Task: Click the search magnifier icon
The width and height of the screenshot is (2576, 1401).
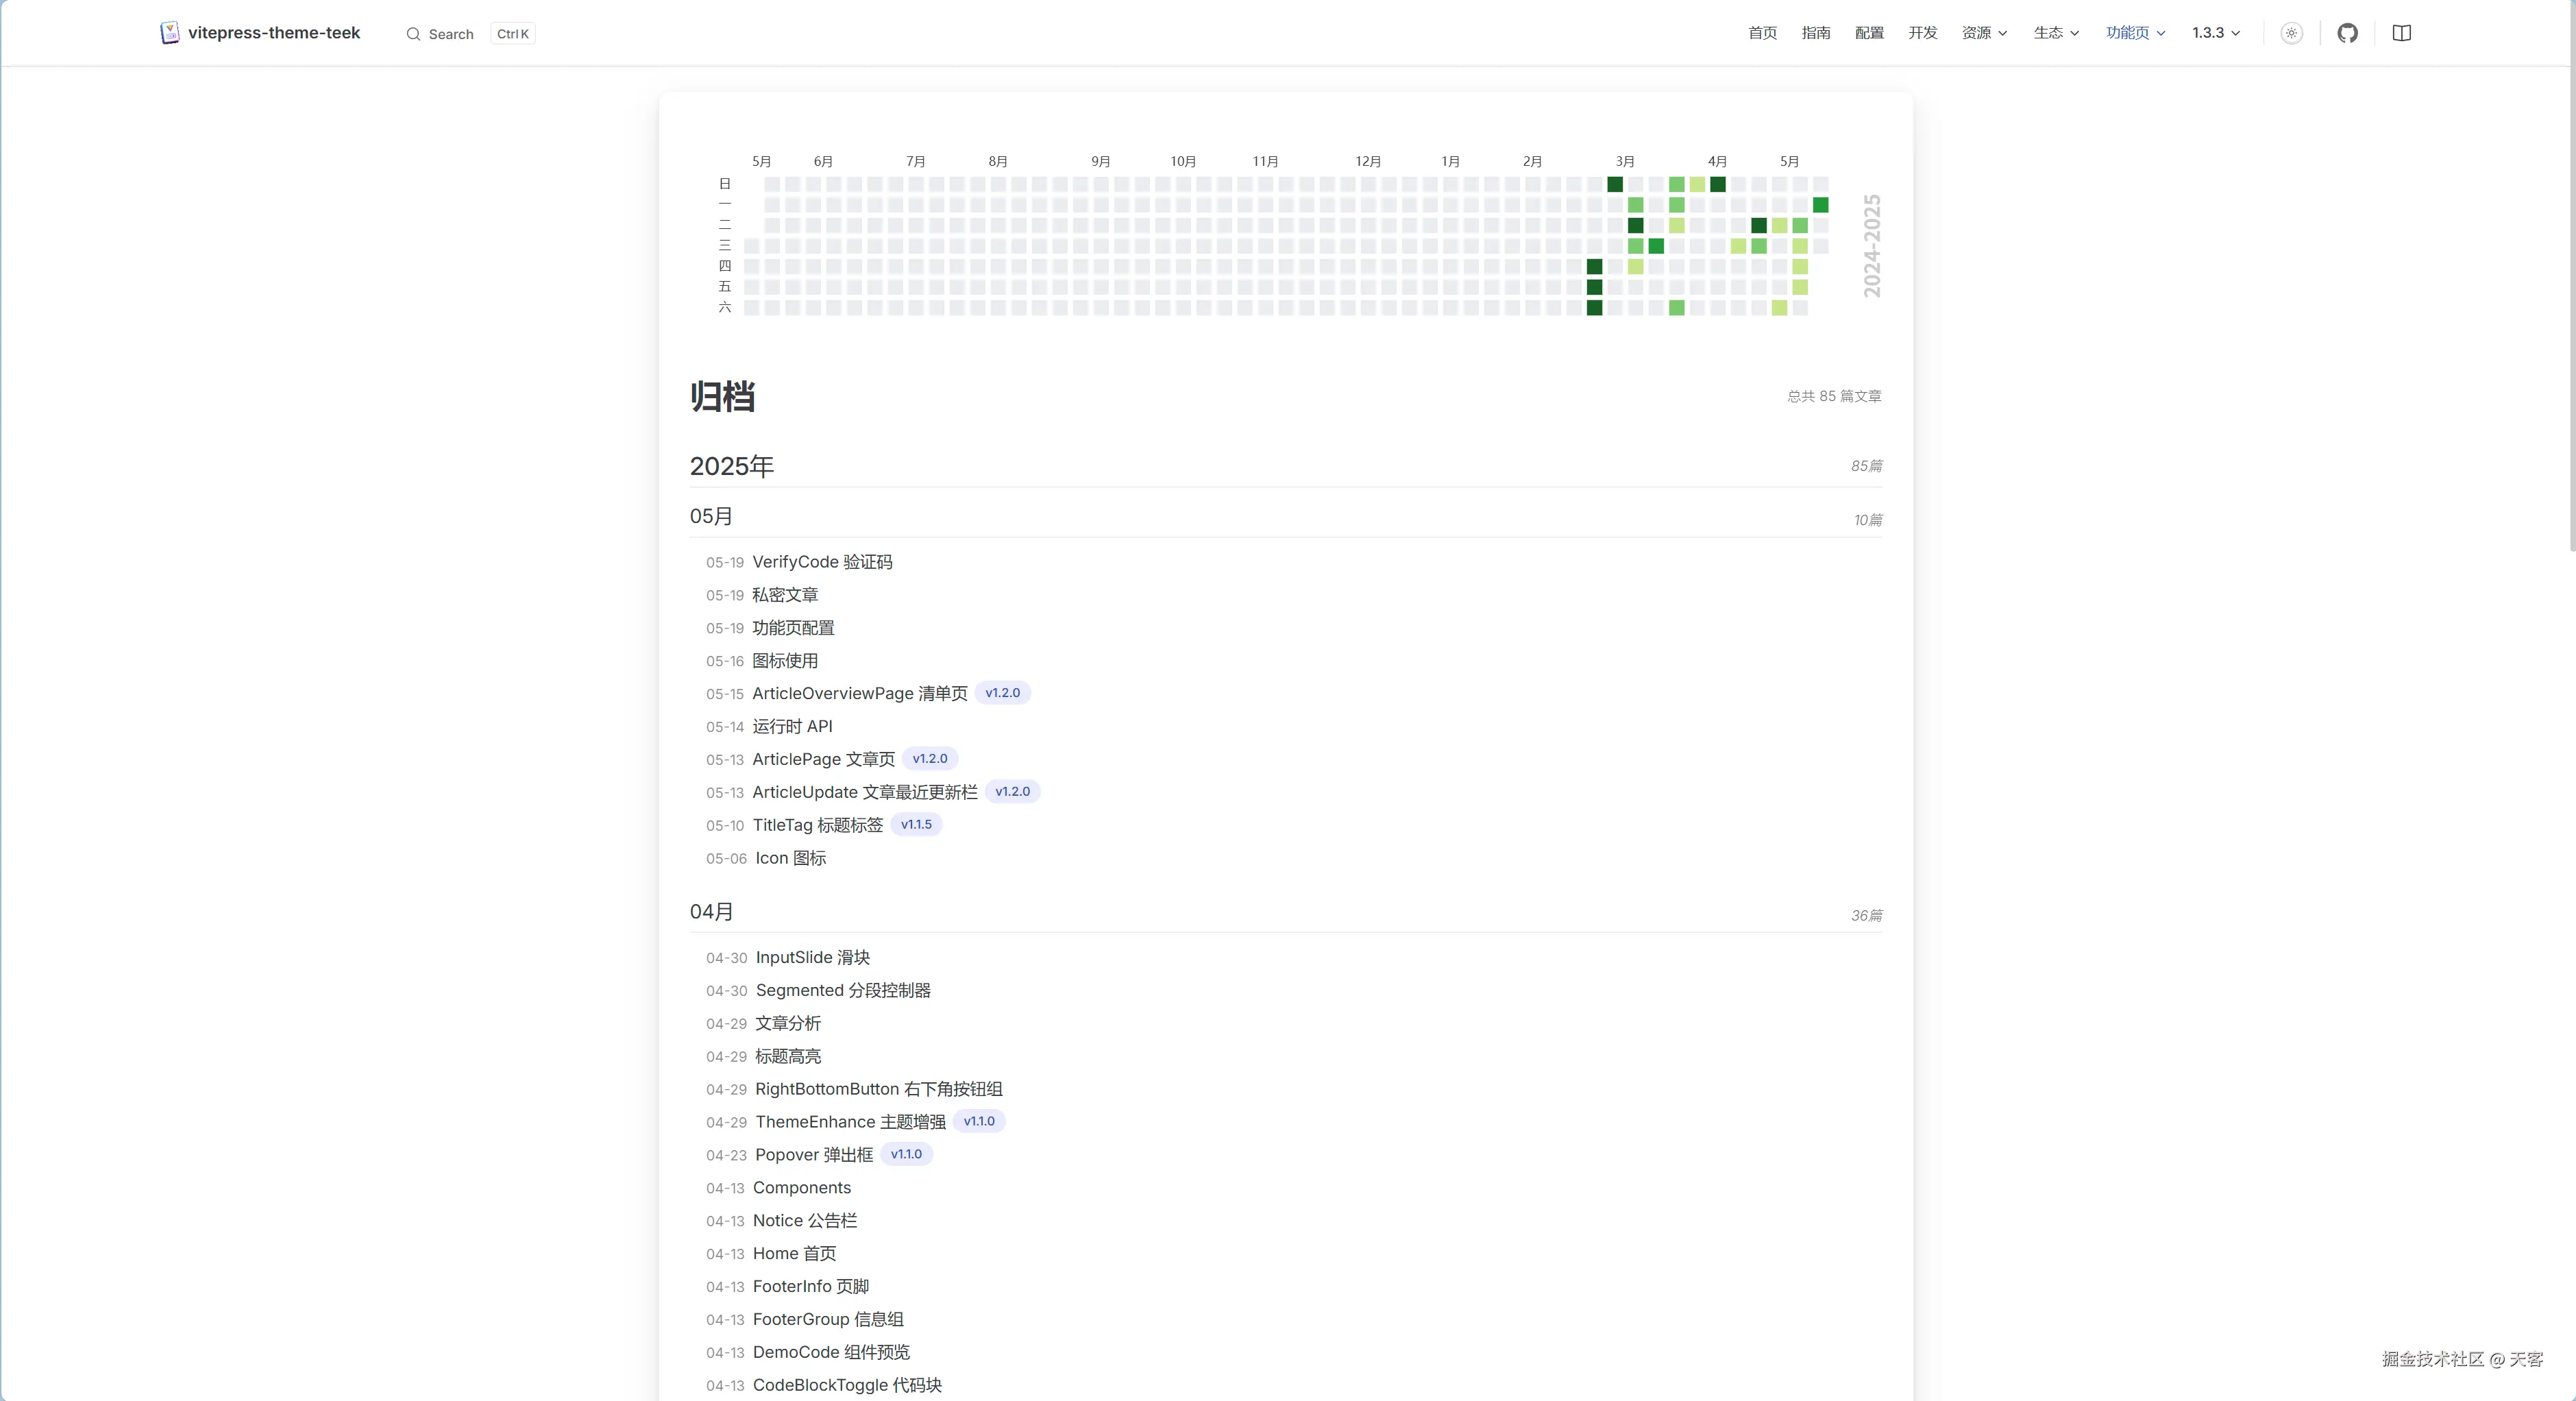Action: (x=413, y=34)
